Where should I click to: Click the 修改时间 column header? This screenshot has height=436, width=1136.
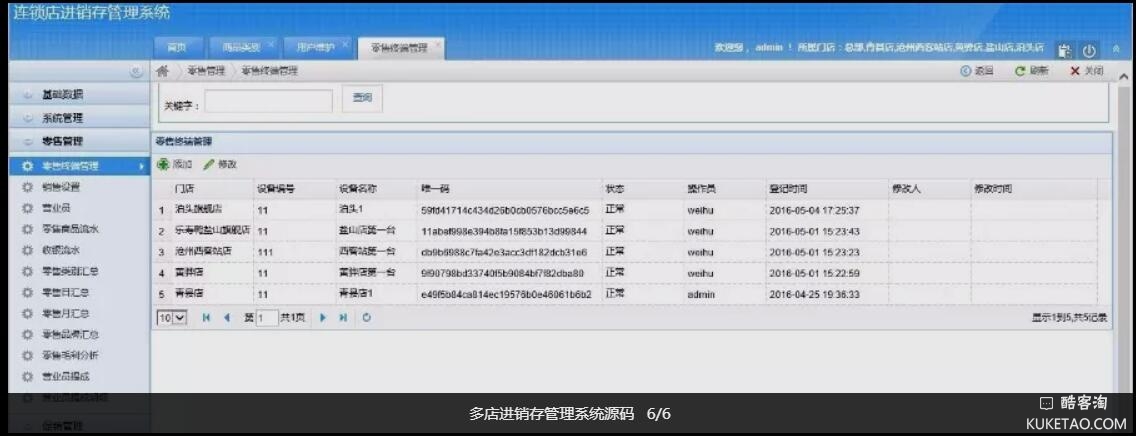point(1034,188)
